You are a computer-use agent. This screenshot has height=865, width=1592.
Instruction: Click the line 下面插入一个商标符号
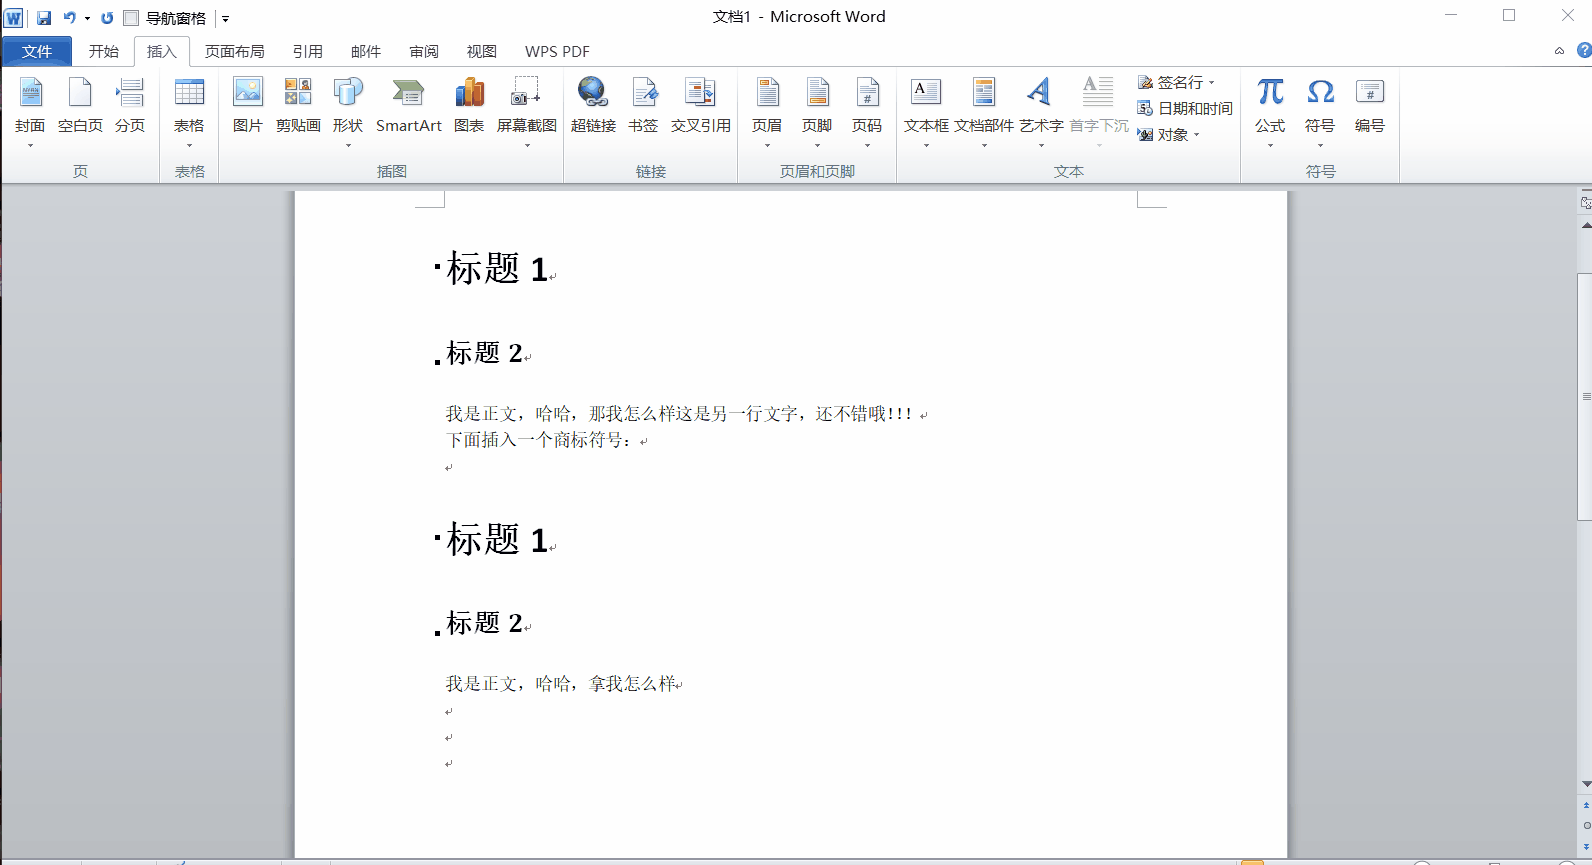540,440
